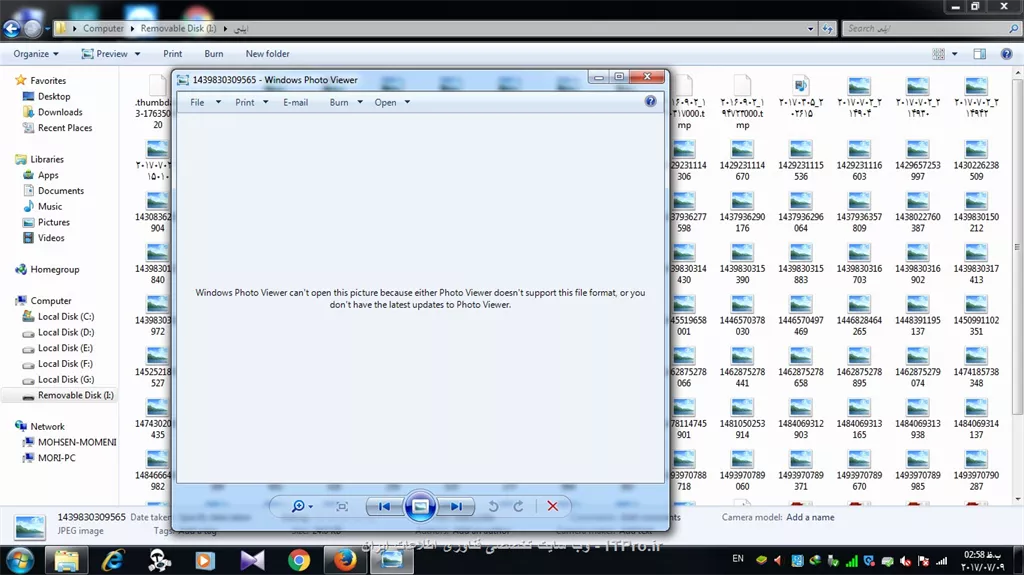Click E-mail in Photo Viewer toolbar
1024x575 pixels.
coord(295,103)
